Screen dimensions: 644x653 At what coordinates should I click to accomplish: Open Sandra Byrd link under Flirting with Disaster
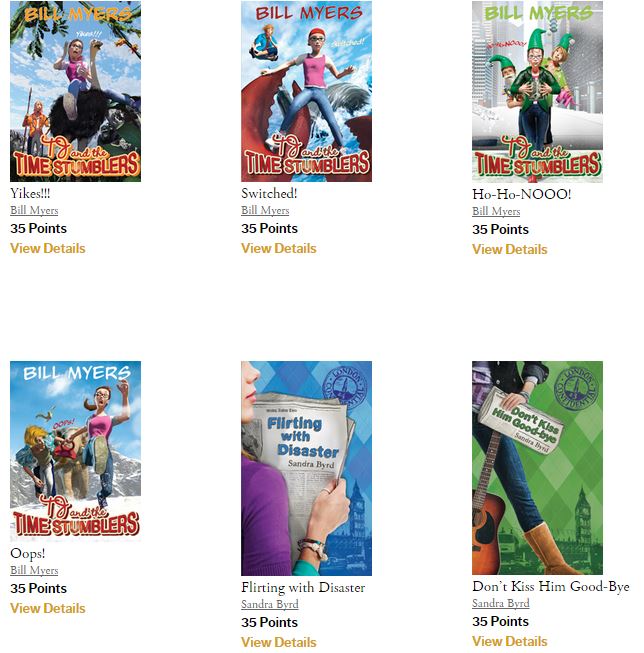(x=270, y=604)
